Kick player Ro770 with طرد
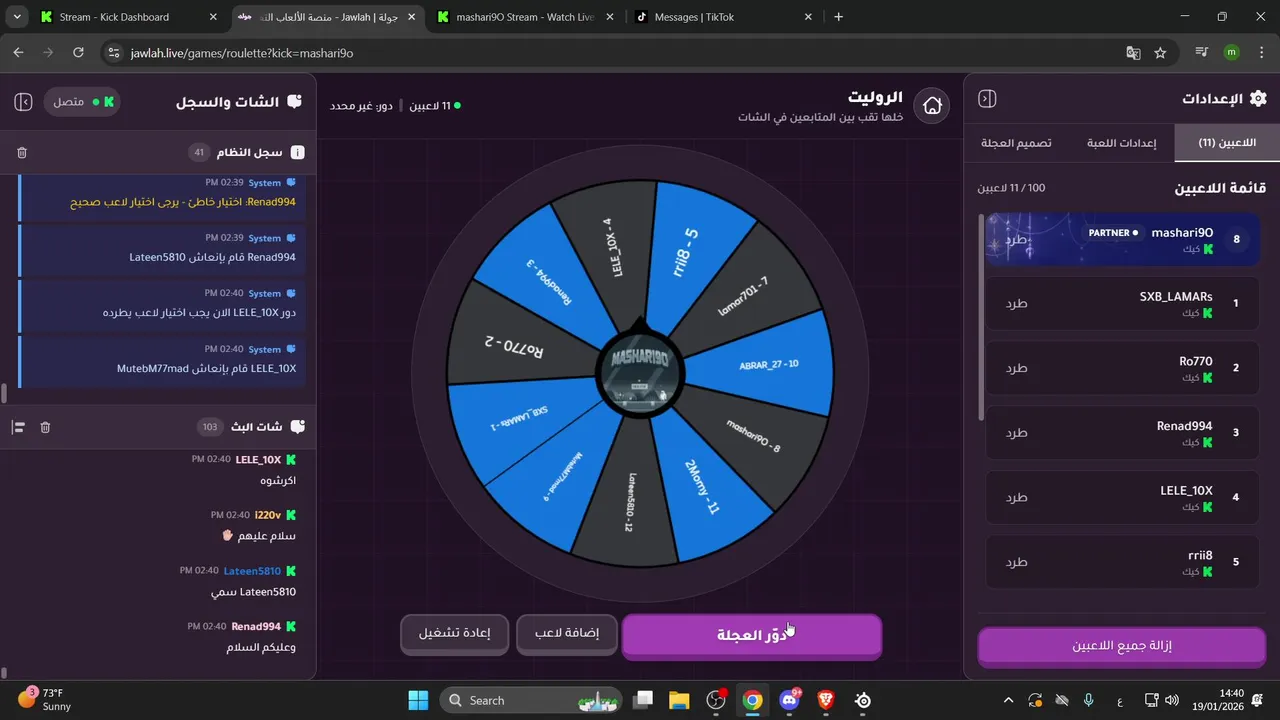The width and height of the screenshot is (1280, 720). 1016,368
